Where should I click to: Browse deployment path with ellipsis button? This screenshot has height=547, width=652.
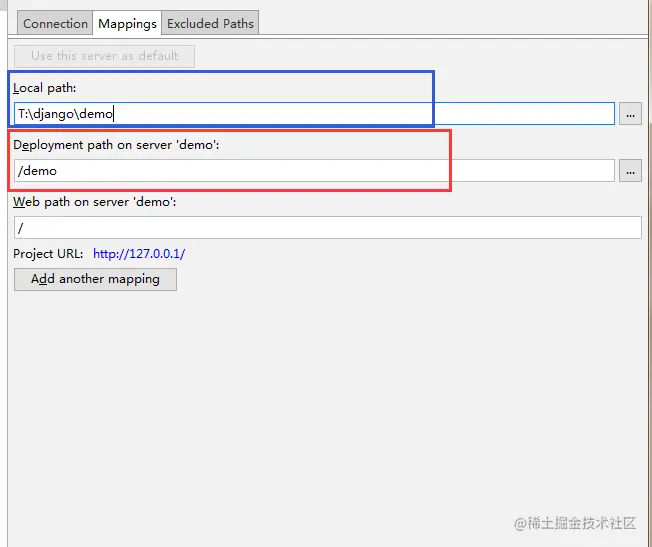pyautogui.click(x=630, y=171)
